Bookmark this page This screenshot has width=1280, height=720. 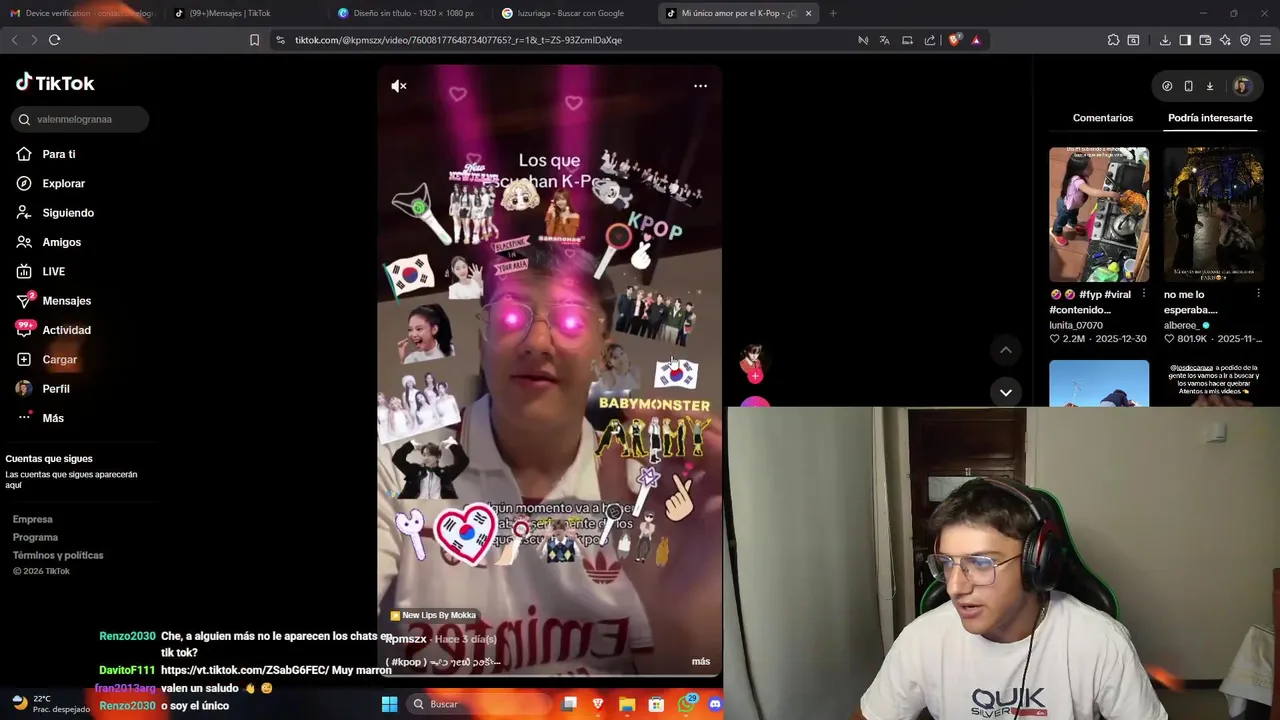click(x=254, y=40)
